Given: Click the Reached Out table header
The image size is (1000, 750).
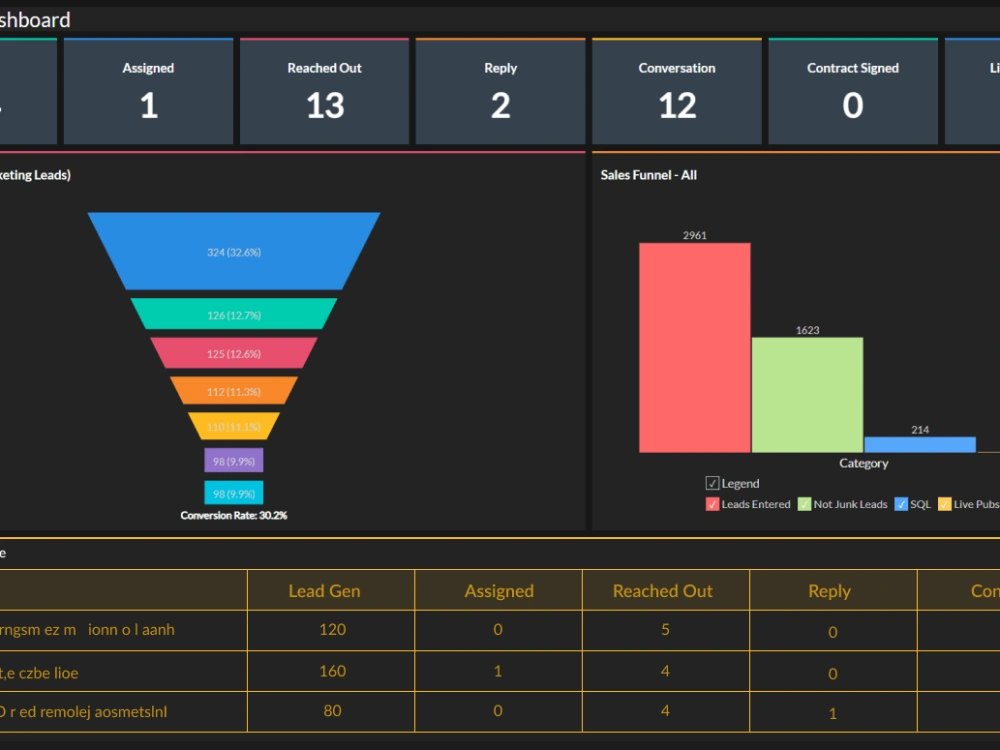Looking at the screenshot, I should click(664, 591).
